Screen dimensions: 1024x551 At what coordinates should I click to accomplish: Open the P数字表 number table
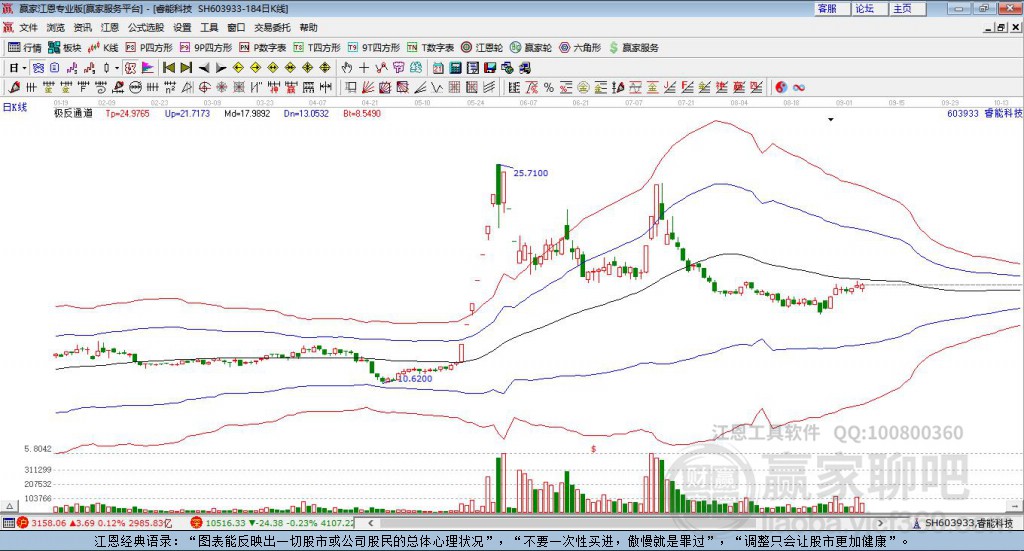[x=263, y=48]
